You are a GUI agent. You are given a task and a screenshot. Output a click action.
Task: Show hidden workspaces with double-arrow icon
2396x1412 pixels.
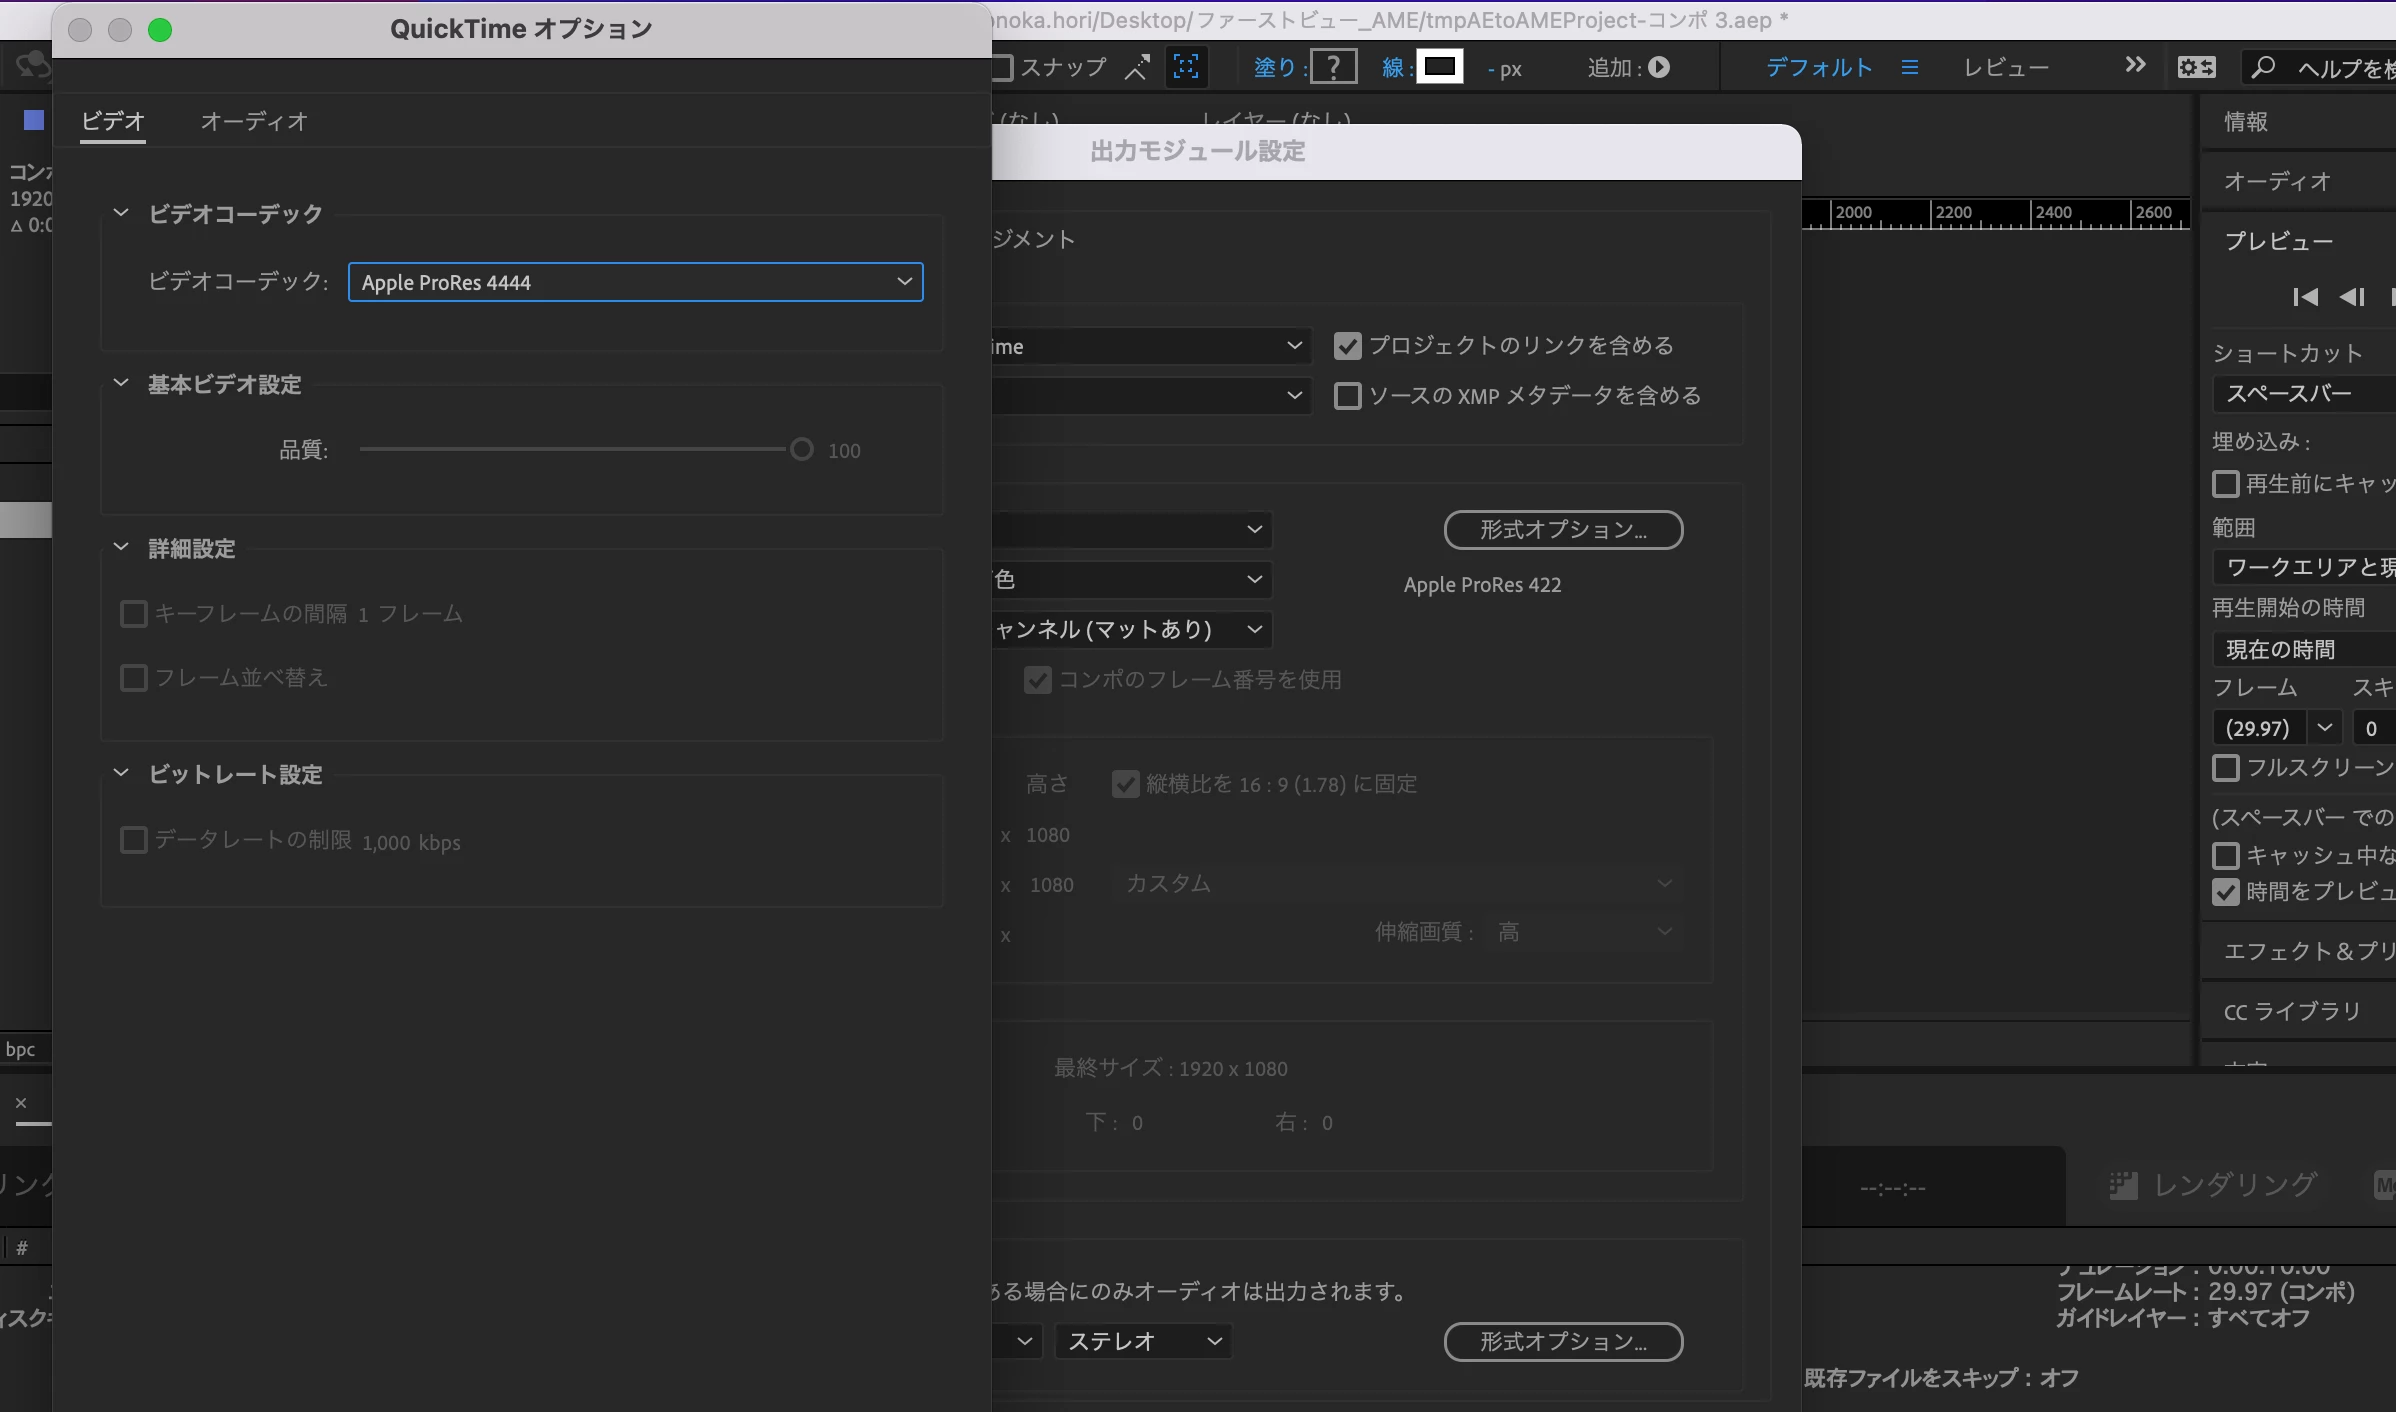[x=2135, y=66]
